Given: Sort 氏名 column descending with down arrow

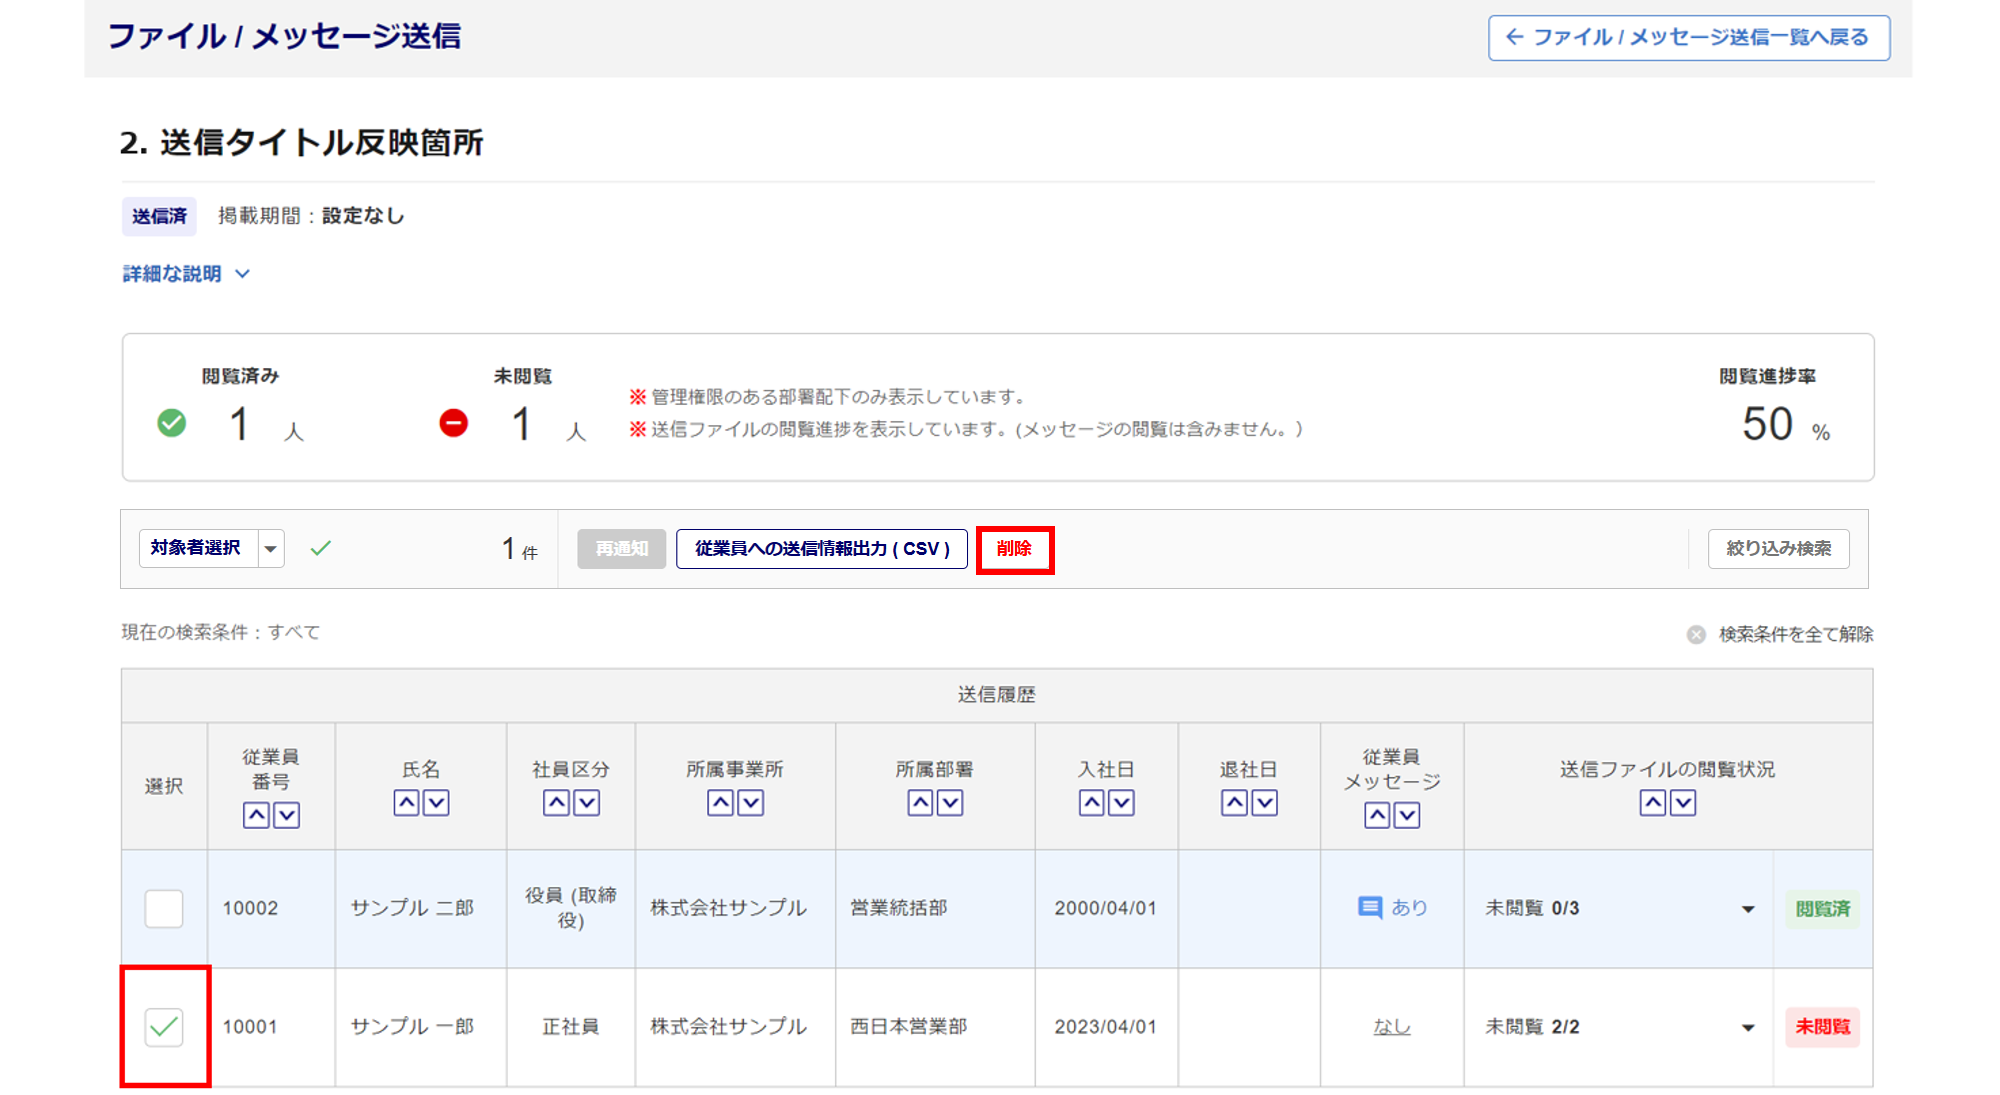Looking at the screenshot, I should tap(437, 803).
